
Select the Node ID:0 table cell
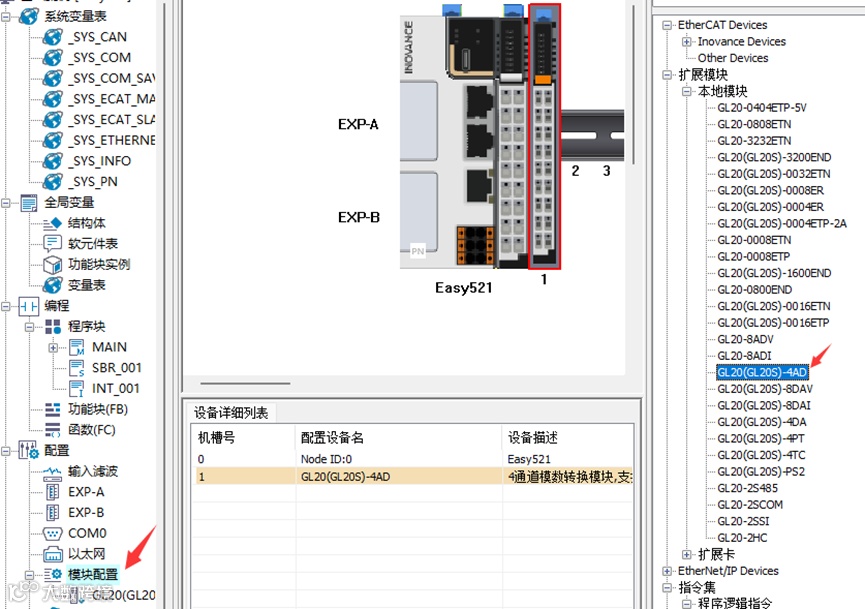point(326,459)
